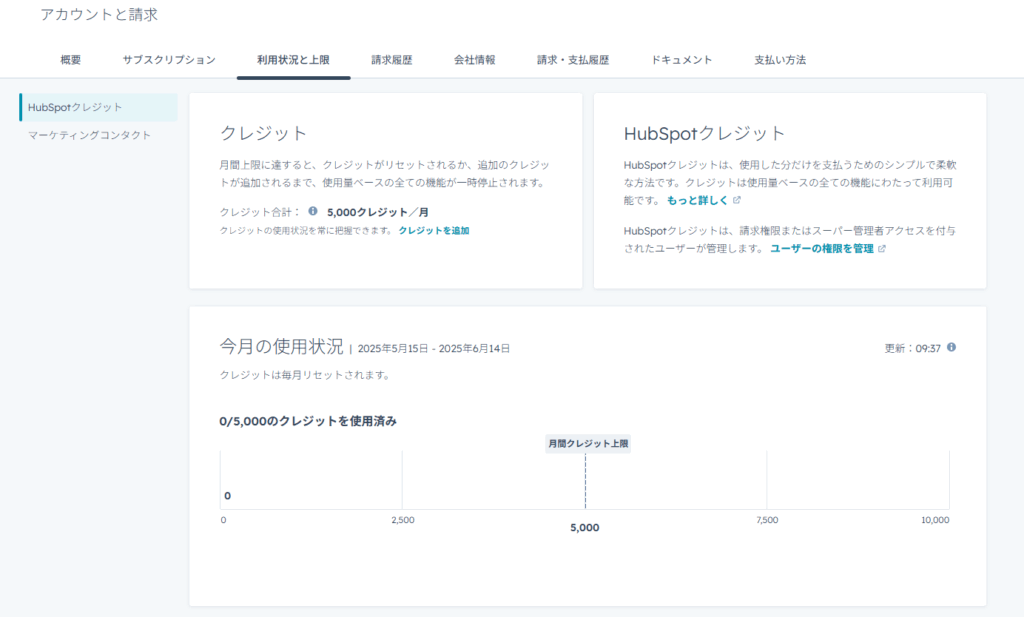Click the external-link icon after ユーザーの権限を管理
The width and height of the screenshot is (1024, 617).
pyautogui.click(x=882, y=249)
